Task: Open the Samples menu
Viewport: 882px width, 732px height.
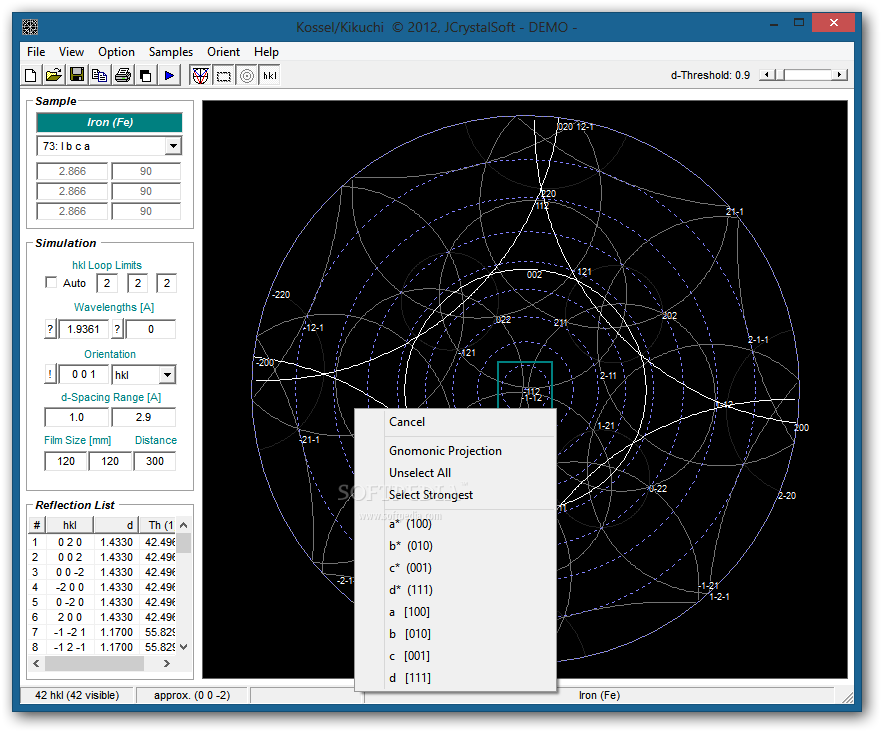Action: (171, 52)
